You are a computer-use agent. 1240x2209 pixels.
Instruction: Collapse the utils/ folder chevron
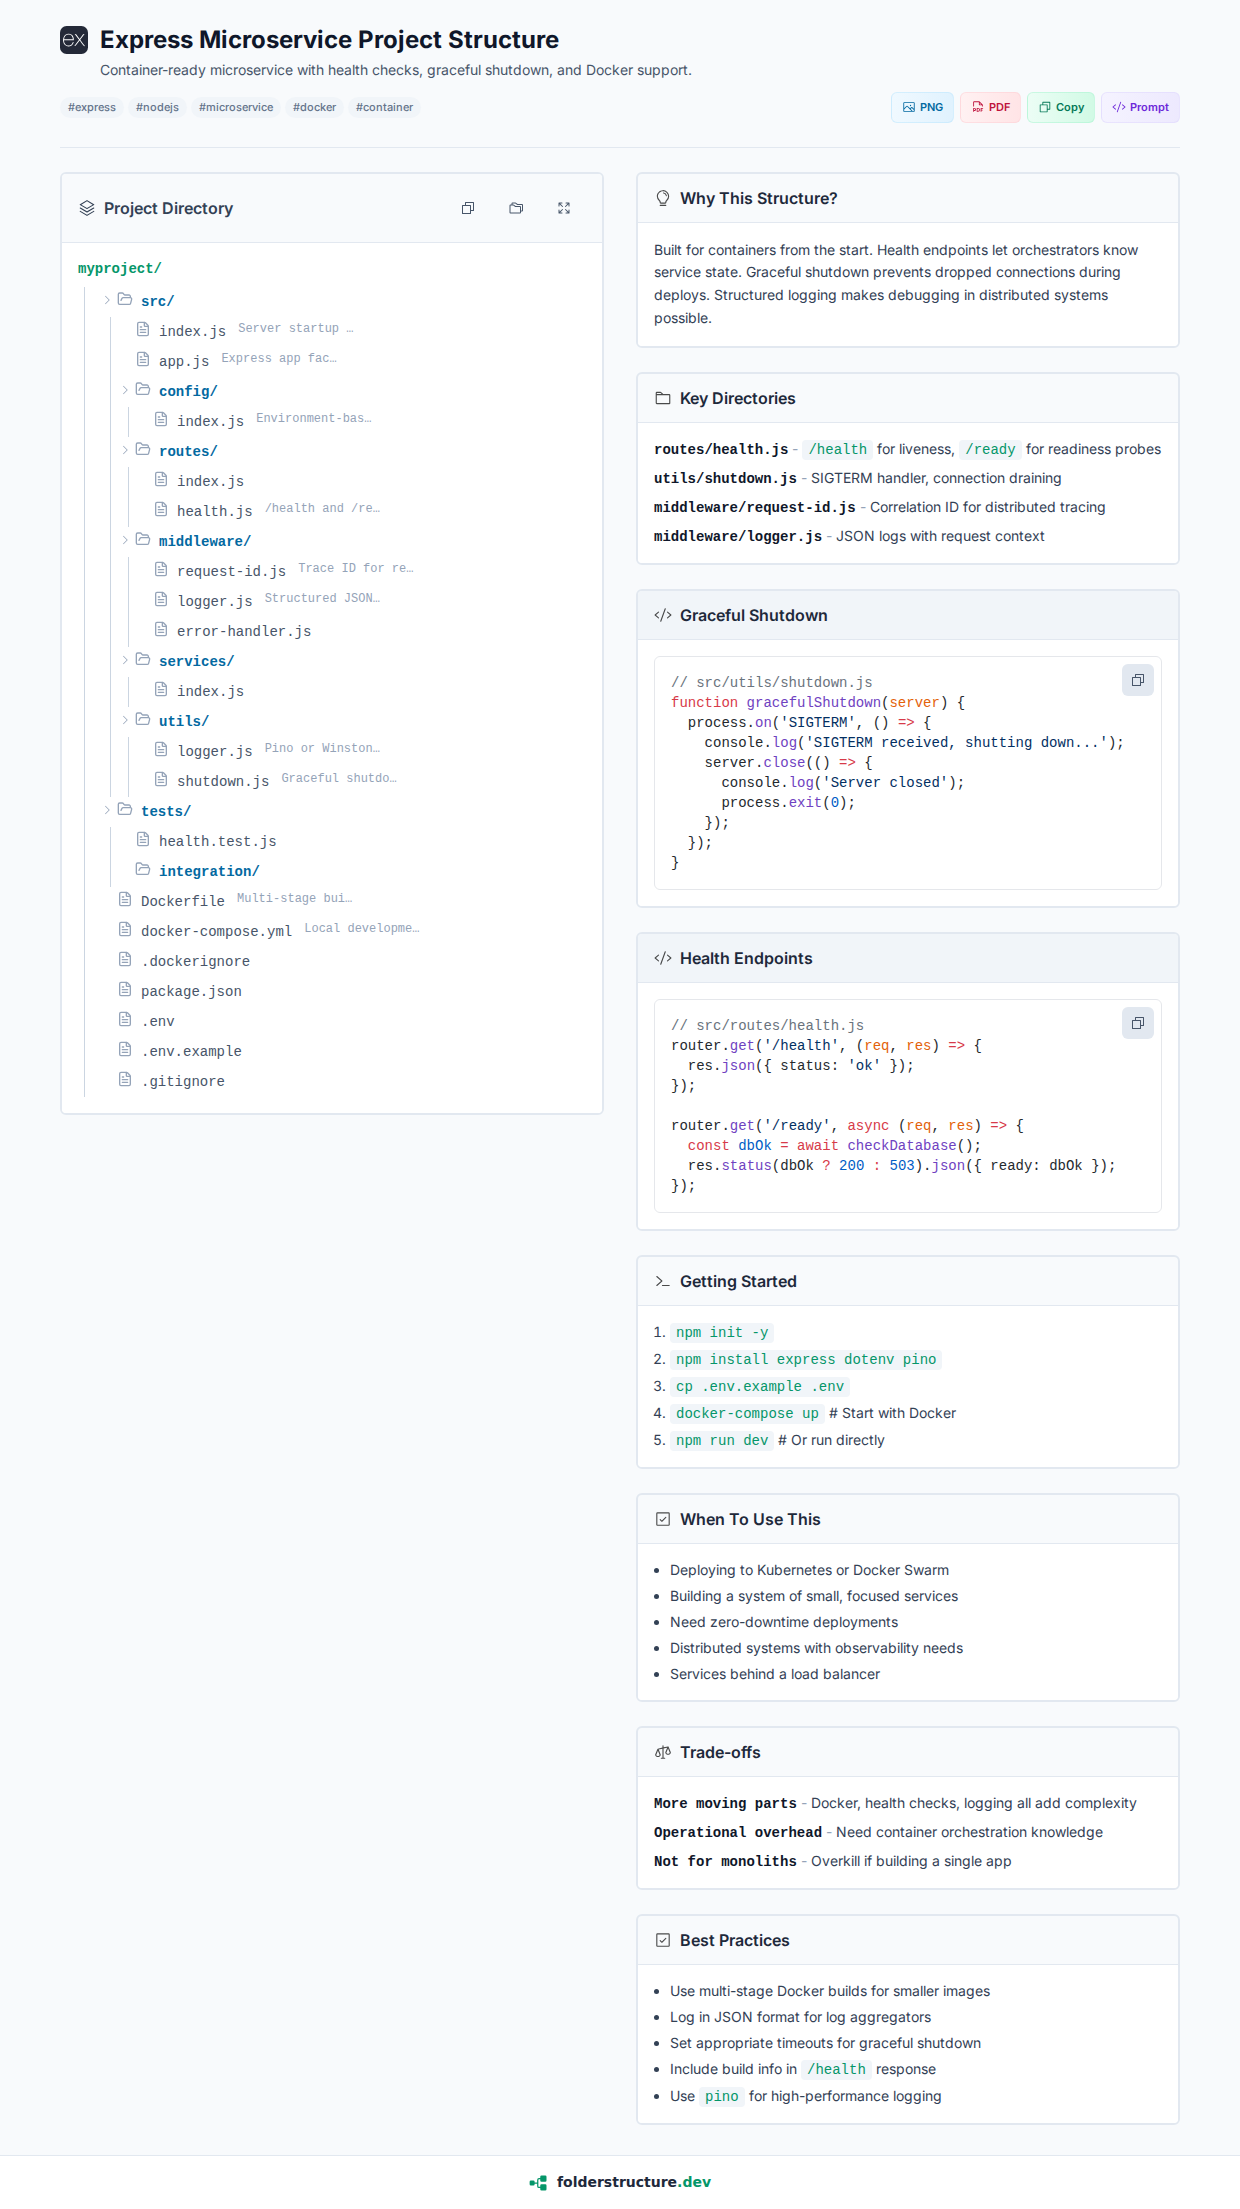pyautogui.click(x=126, y=720)
